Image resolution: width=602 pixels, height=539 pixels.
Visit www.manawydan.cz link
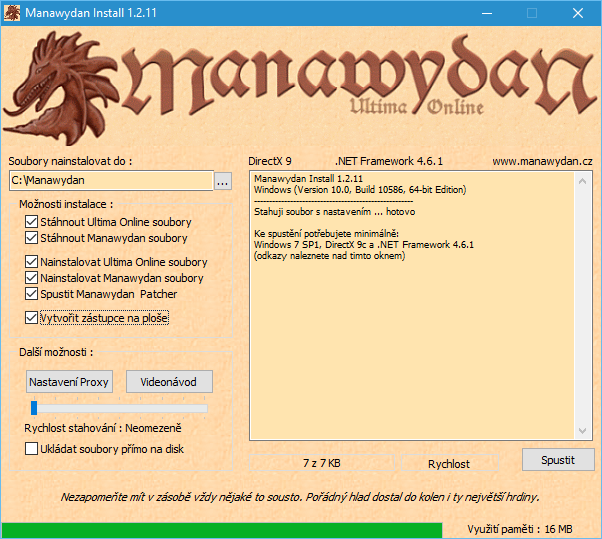[x=542, y=161]
